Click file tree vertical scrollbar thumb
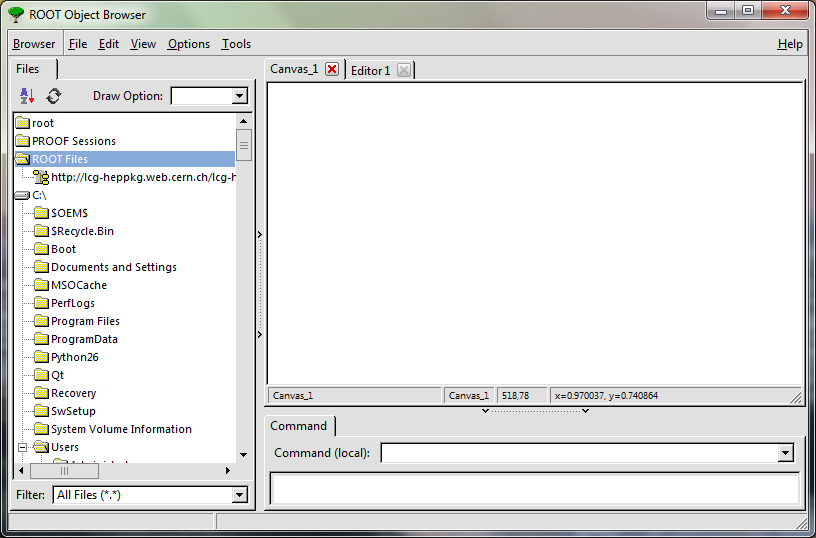 pos(244,145)
